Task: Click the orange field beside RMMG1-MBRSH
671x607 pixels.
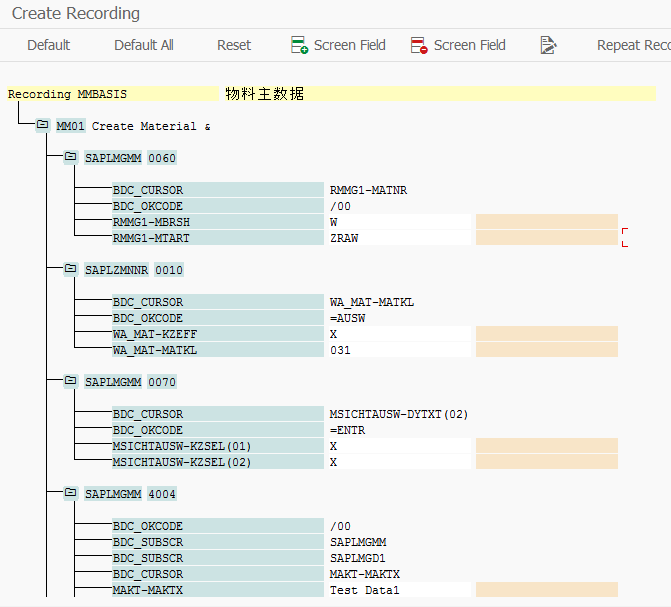Action: (546, 222)
